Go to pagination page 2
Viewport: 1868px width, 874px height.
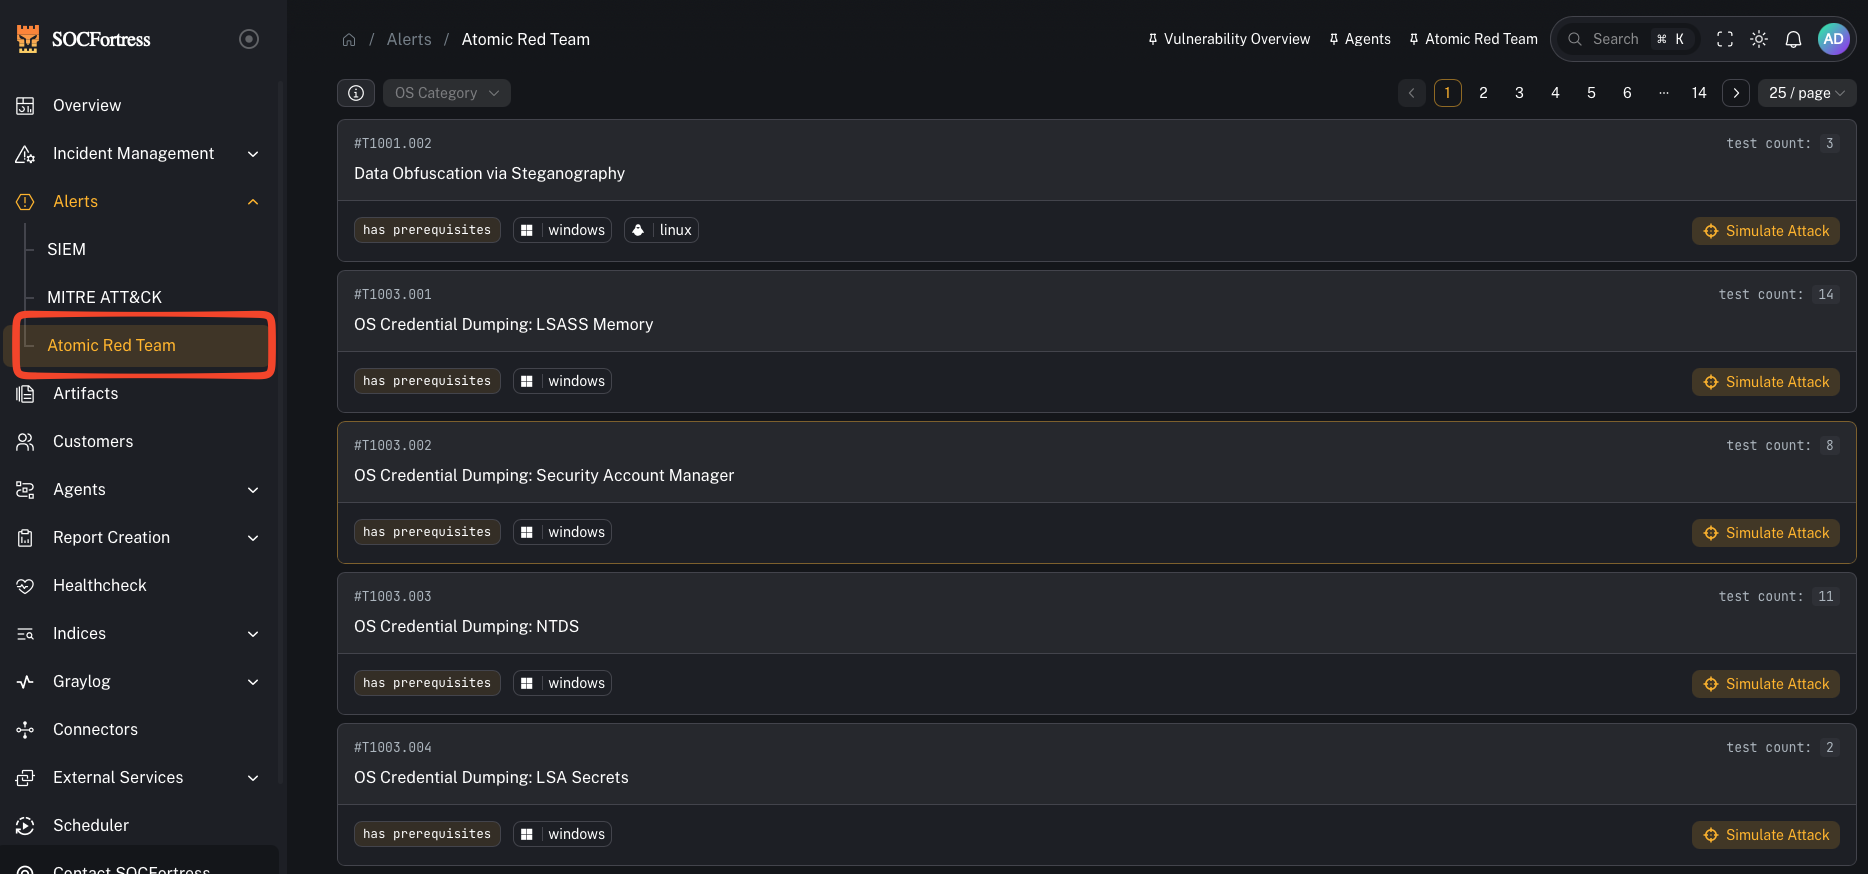1483,93
